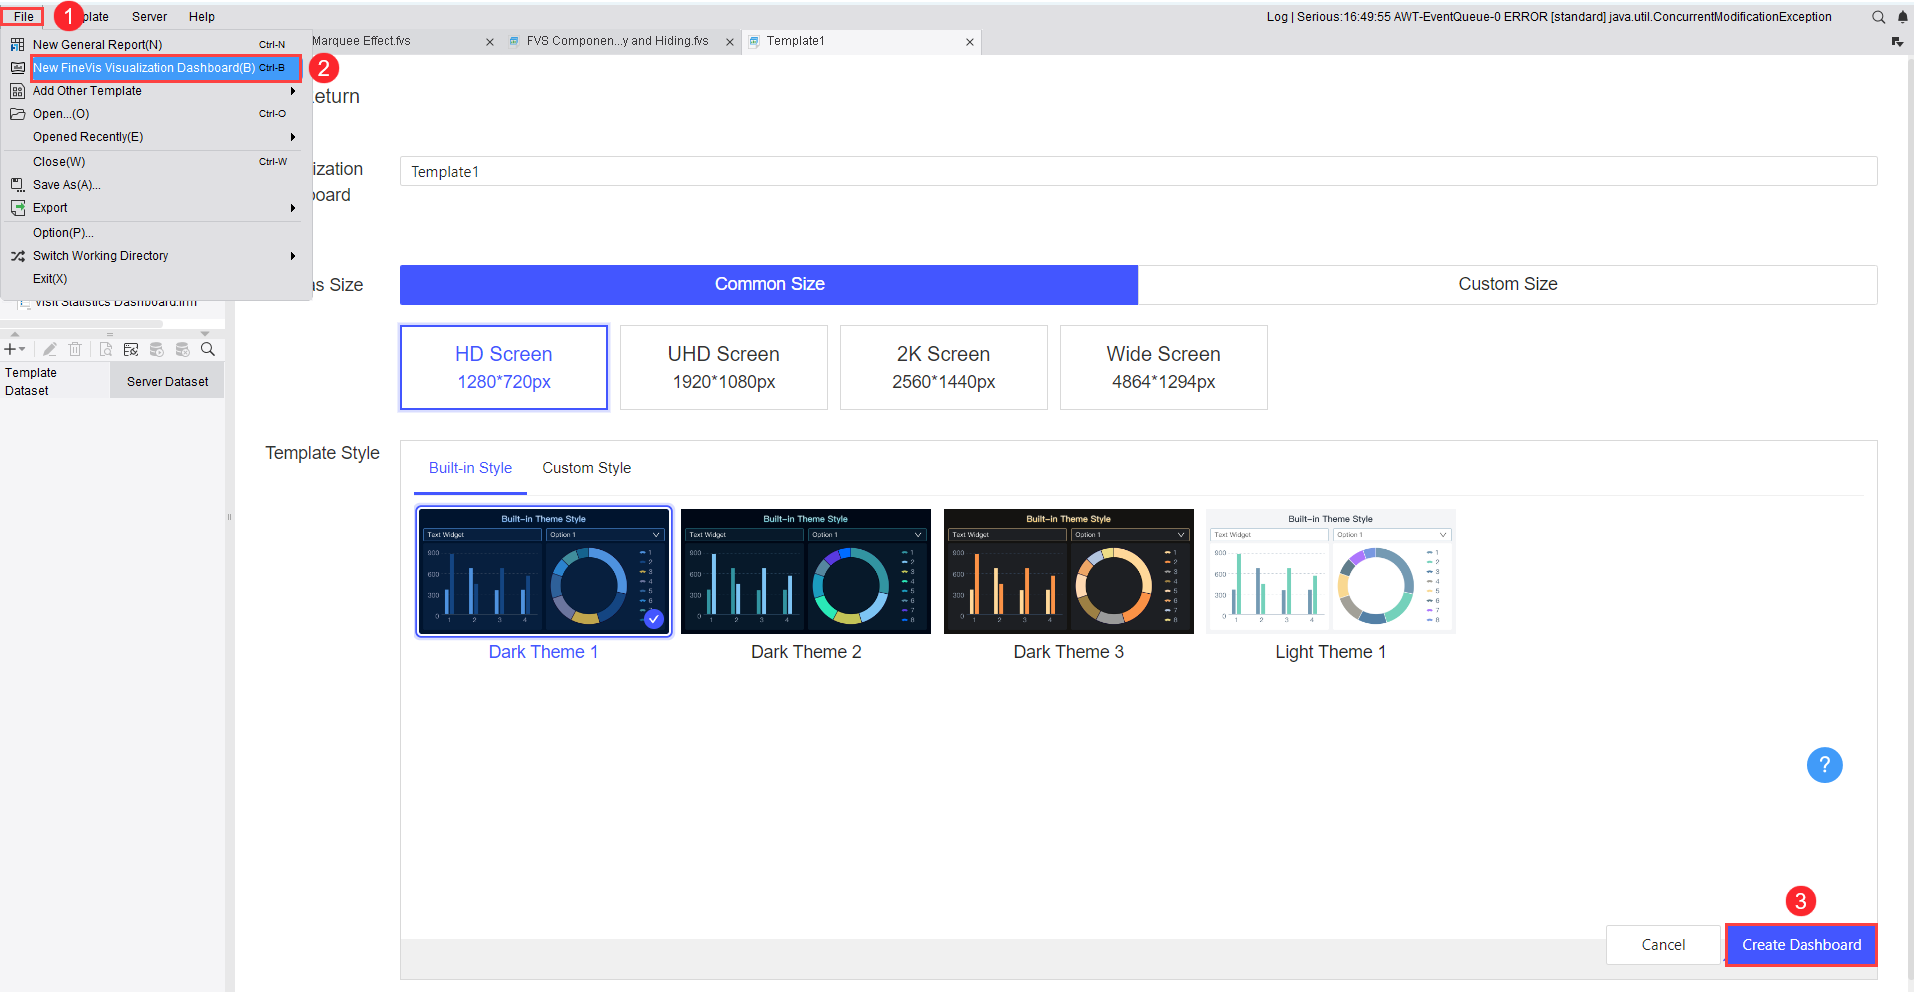Pick the Light Theme 1 thumbnail
The width and height of the screenshot is (1914, 992).
(x=1331, y=571)
